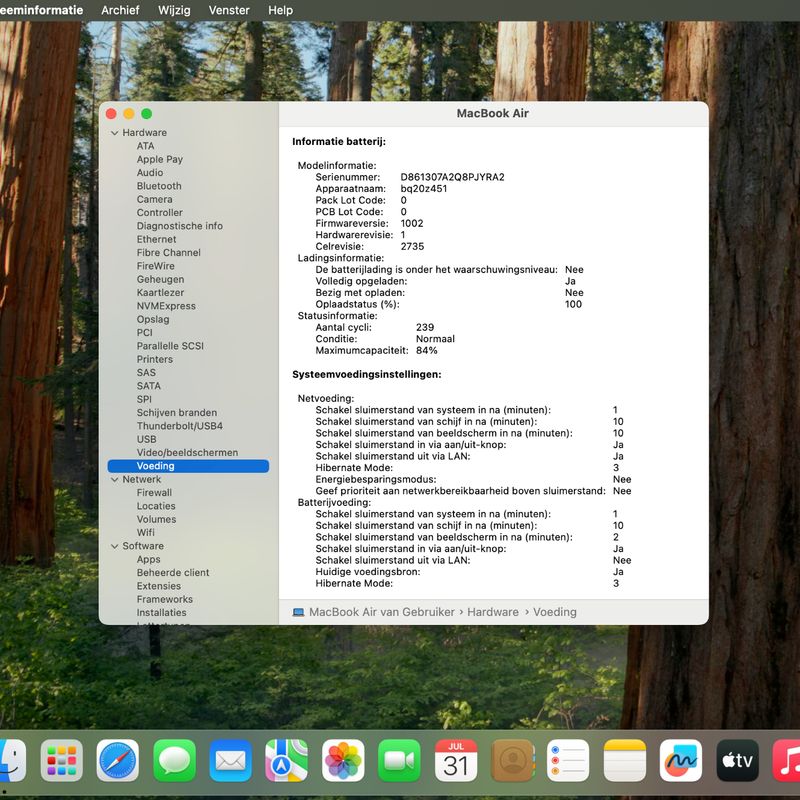Click Voeding in the path bar
Image resolution: width=800 pixels, height=800 pixels.
[x=555, y=612]
